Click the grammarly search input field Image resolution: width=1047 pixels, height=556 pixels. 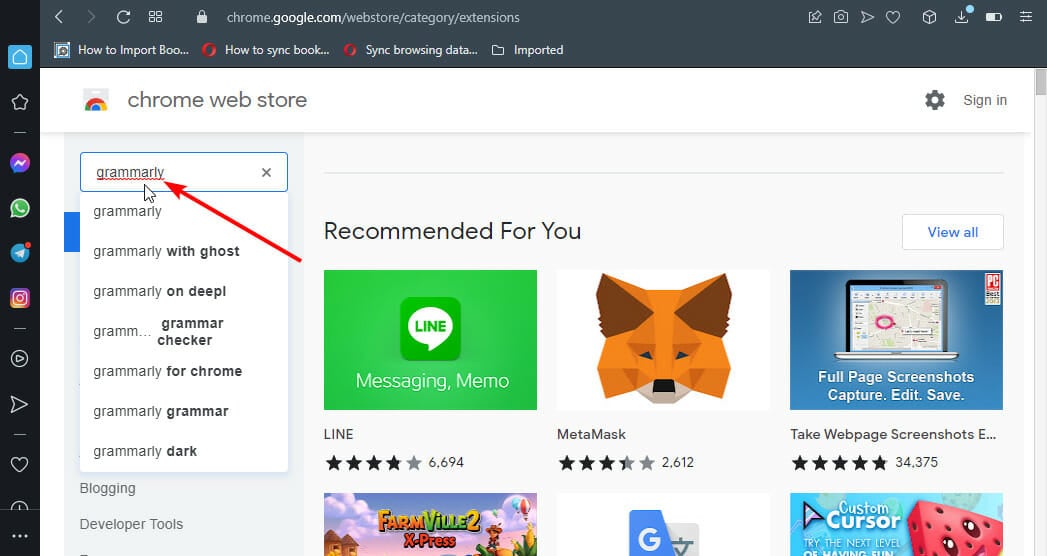coord(184,172)
